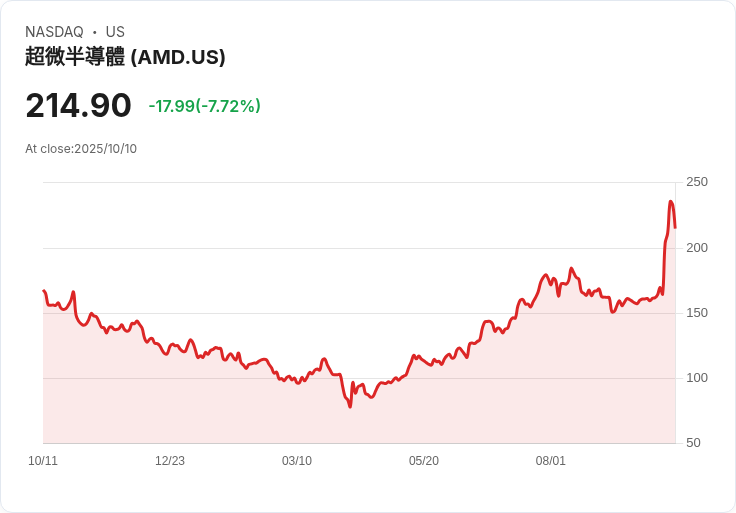
Task: Click the lowest dip of the price line
Action: pyautogui.click(x=350, y=407)
